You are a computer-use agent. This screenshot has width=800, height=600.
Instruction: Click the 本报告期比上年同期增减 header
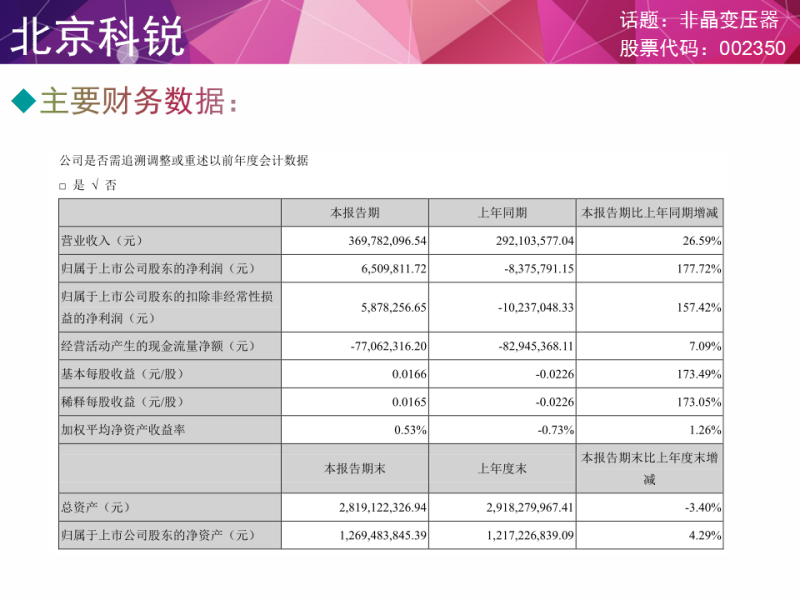[x=649, y=213]
